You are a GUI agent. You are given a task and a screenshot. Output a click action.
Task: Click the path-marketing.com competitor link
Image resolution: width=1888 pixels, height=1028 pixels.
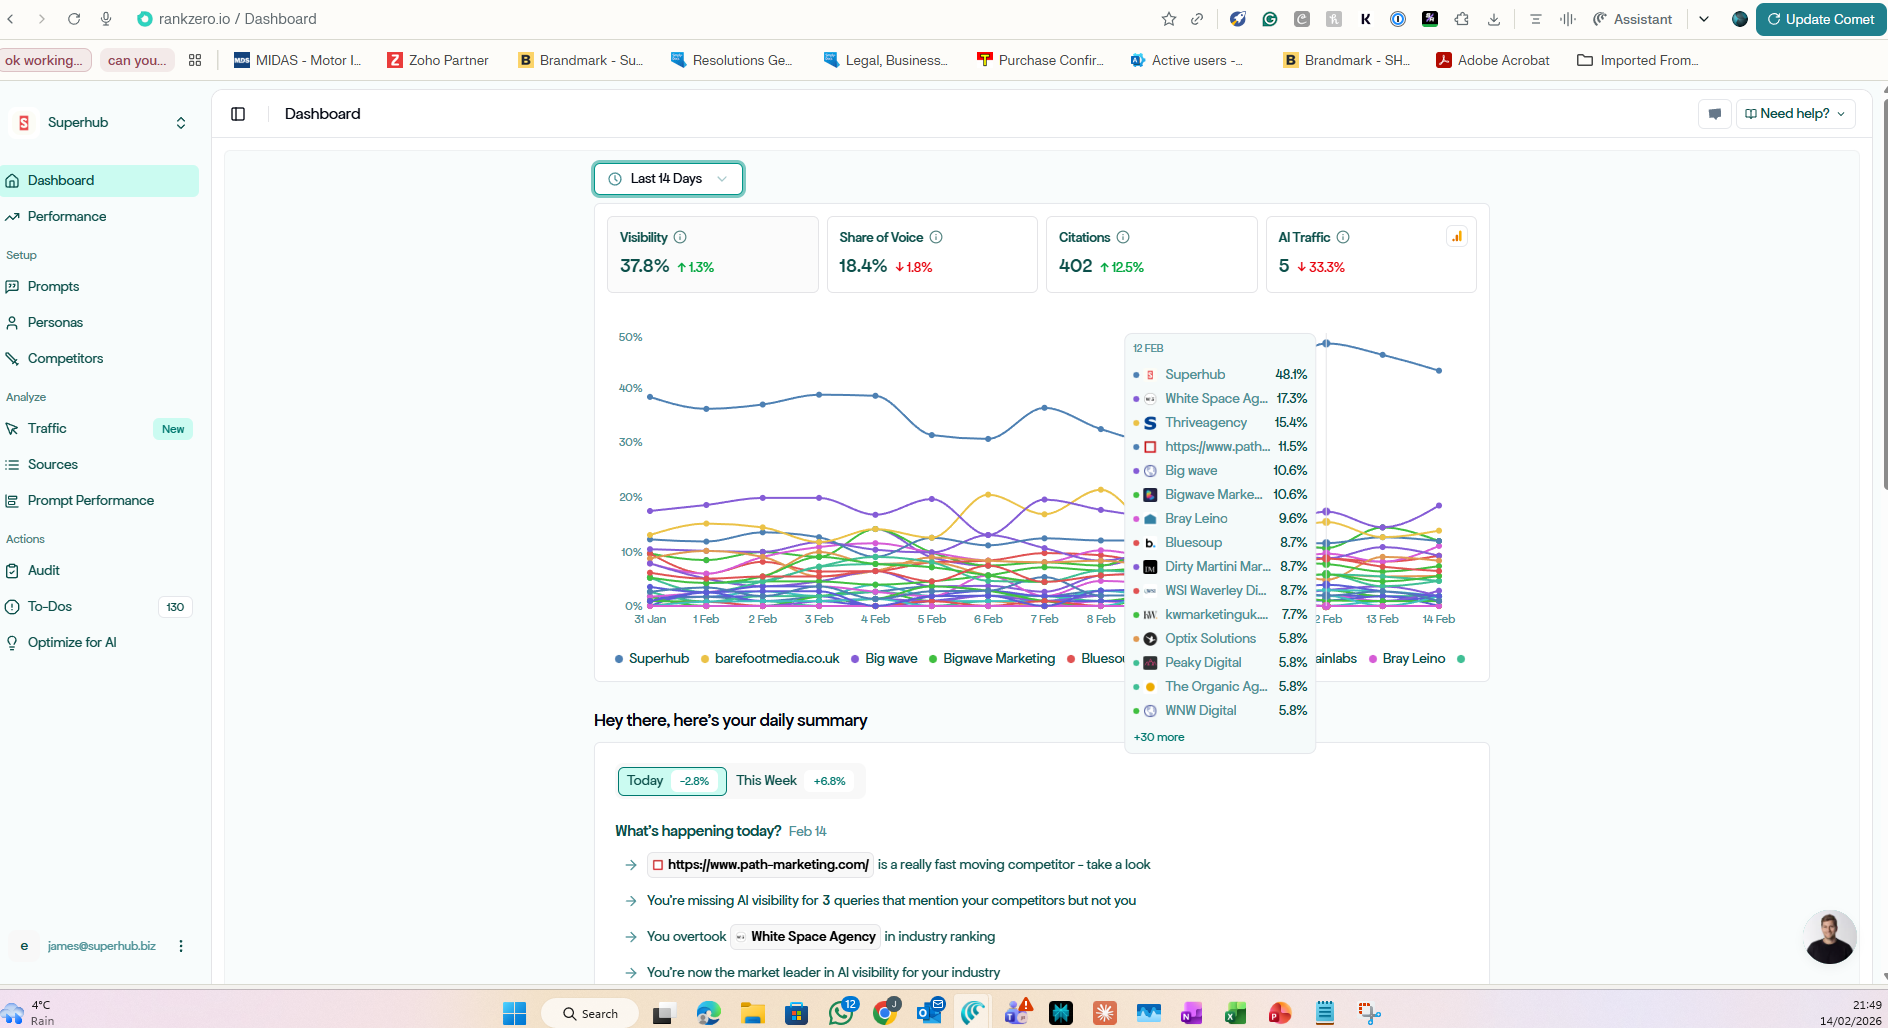[x=767, y=865]
